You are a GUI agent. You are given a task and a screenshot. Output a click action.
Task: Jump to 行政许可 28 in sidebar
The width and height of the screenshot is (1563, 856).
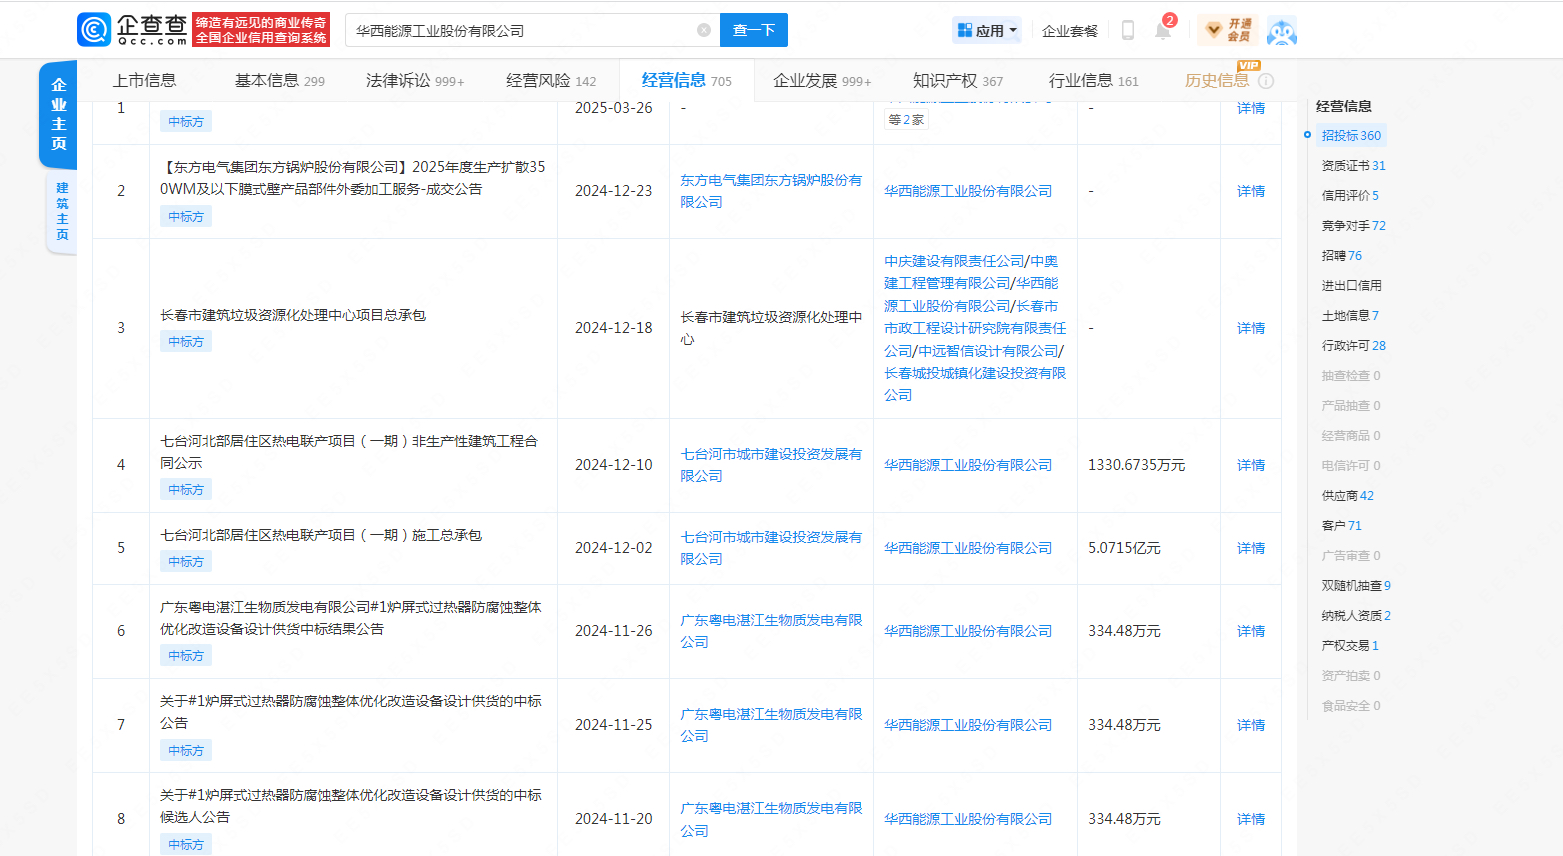click(x=1353, y=346)
